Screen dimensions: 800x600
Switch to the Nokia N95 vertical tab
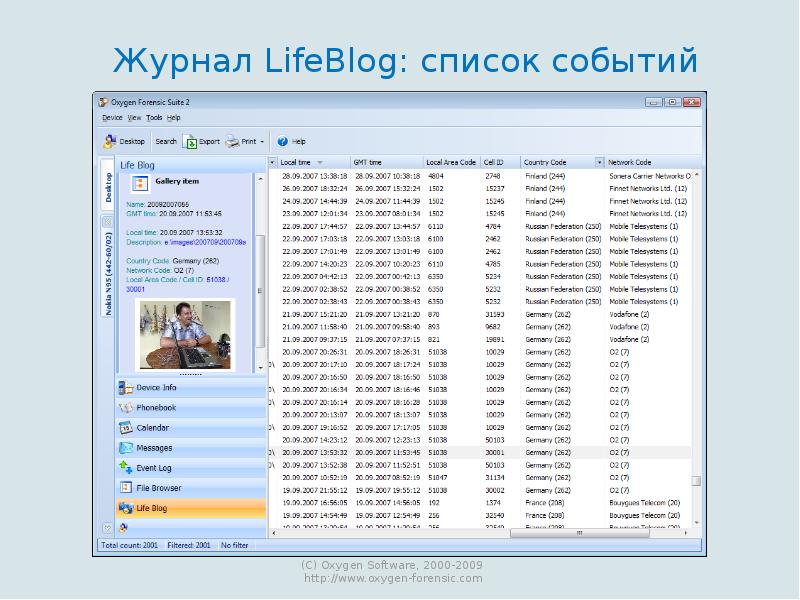pyautogui.click(x=107, y=273)
